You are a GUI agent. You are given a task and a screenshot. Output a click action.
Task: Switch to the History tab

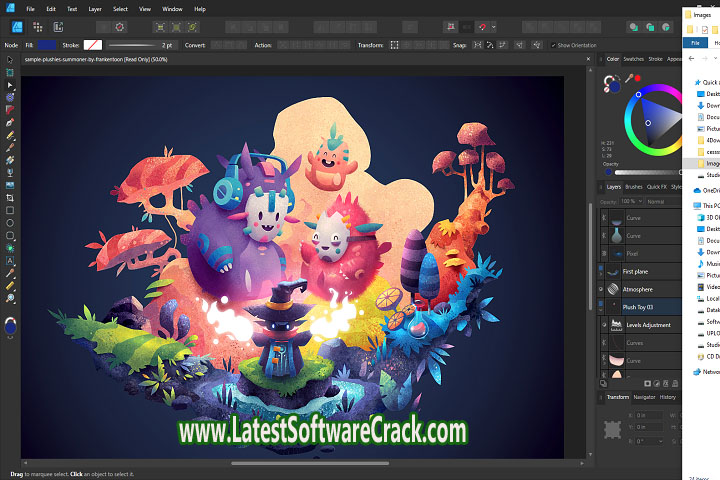[668, 397]
